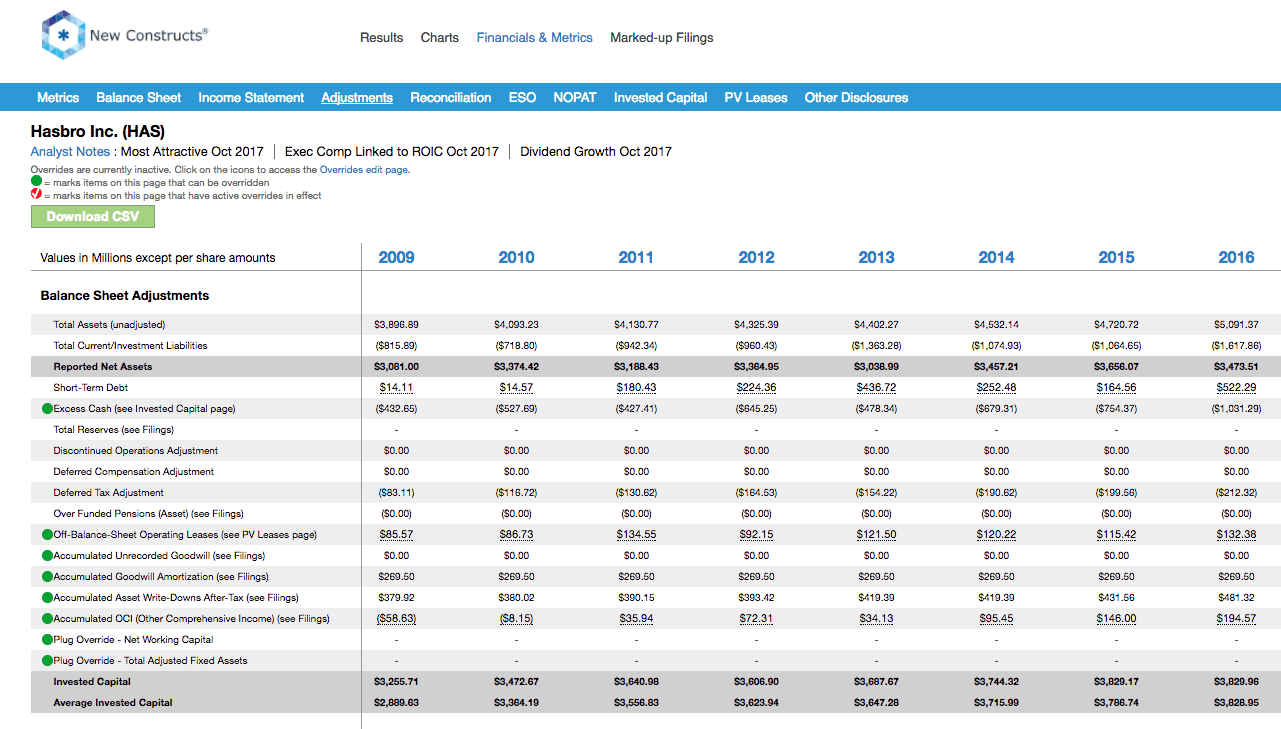Image resolution: width=1281 pixels, height=729 pixels.
Task: Click green override icon for Accumulated Asset Write-Downs
Action: (x=47, y=598)
